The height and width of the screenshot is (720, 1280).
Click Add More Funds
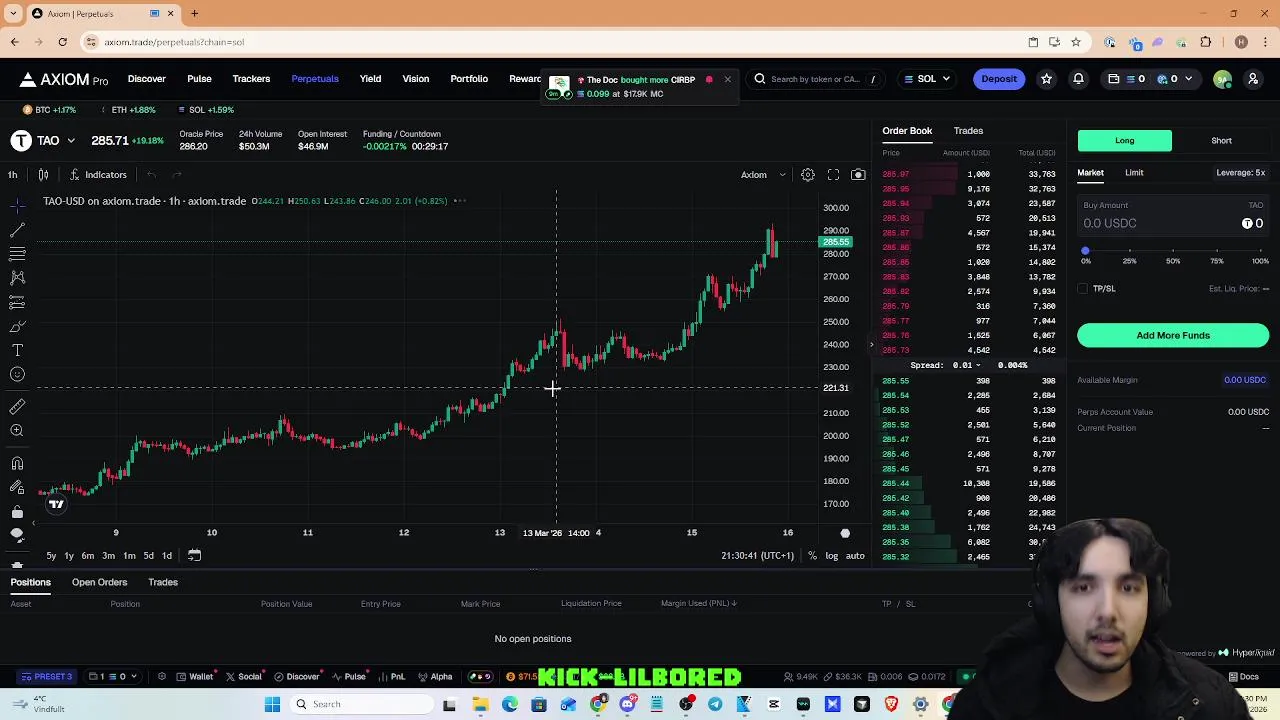pos(1173,336)
